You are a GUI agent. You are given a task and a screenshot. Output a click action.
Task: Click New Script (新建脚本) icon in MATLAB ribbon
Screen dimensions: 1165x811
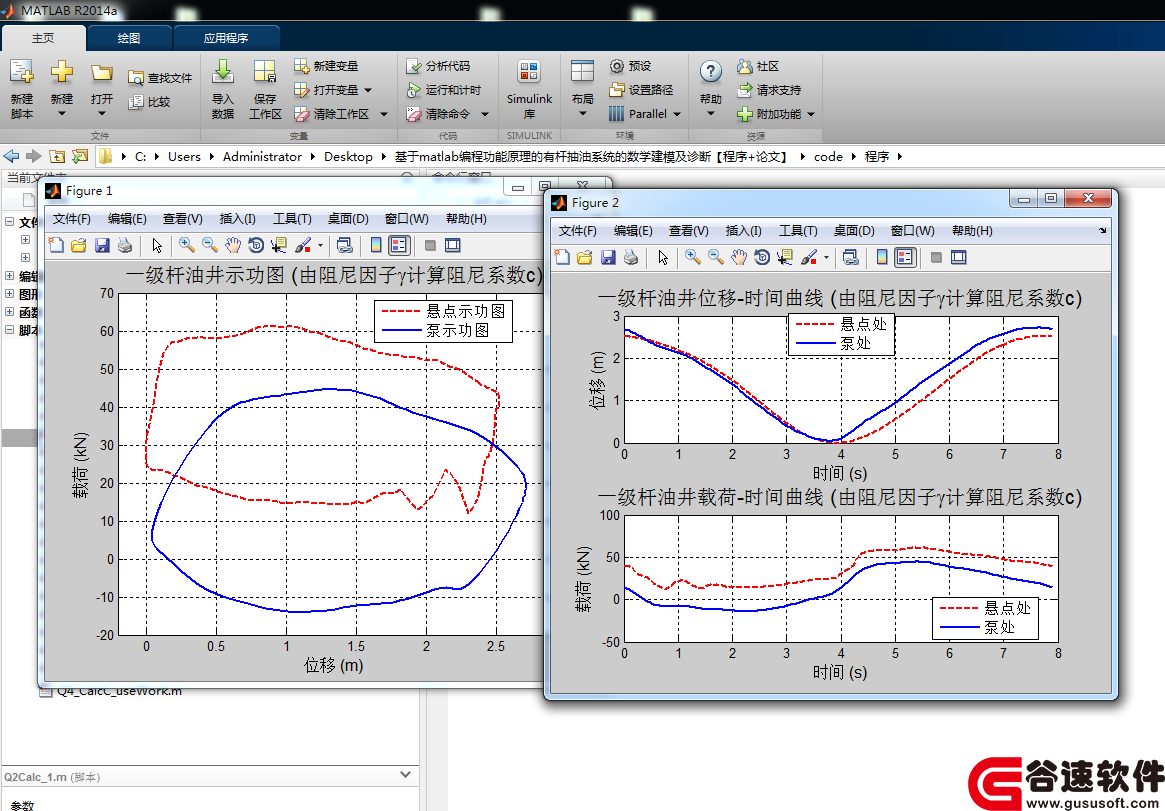point(22,72)
